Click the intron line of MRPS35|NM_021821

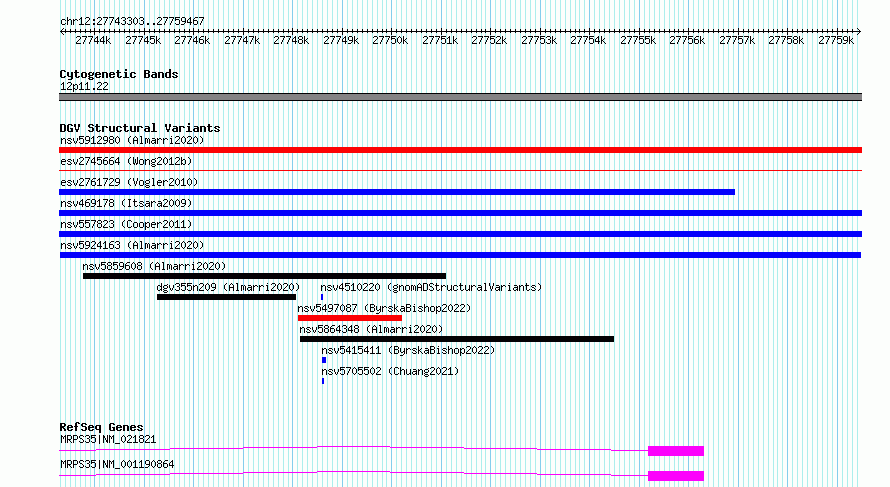click(x=354, y=448)
